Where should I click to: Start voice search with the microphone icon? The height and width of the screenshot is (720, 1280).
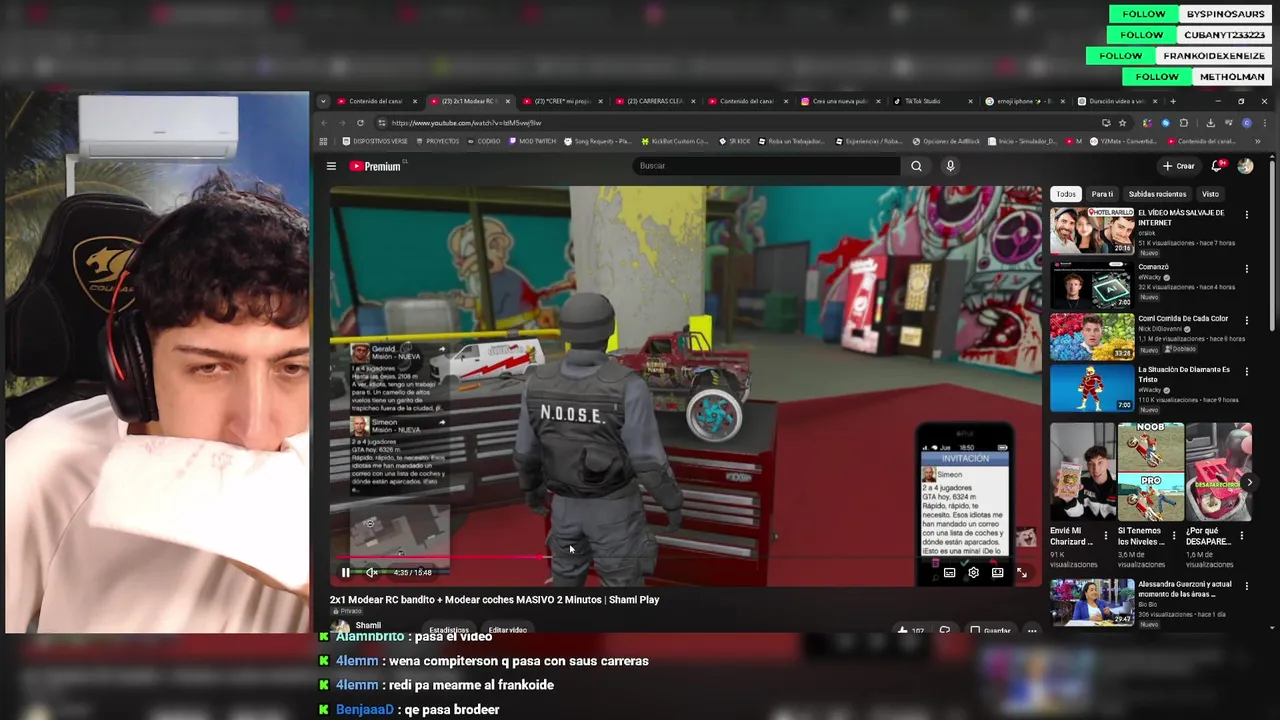click(950, 166)
